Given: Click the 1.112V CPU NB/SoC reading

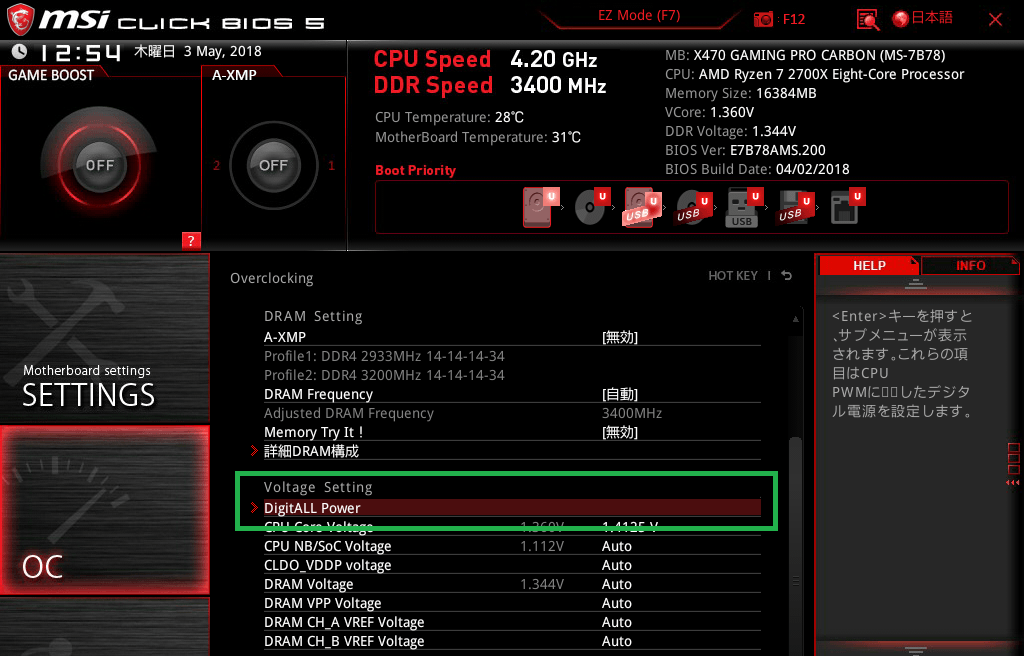Looking at the screenshot, I should point(542,546).
